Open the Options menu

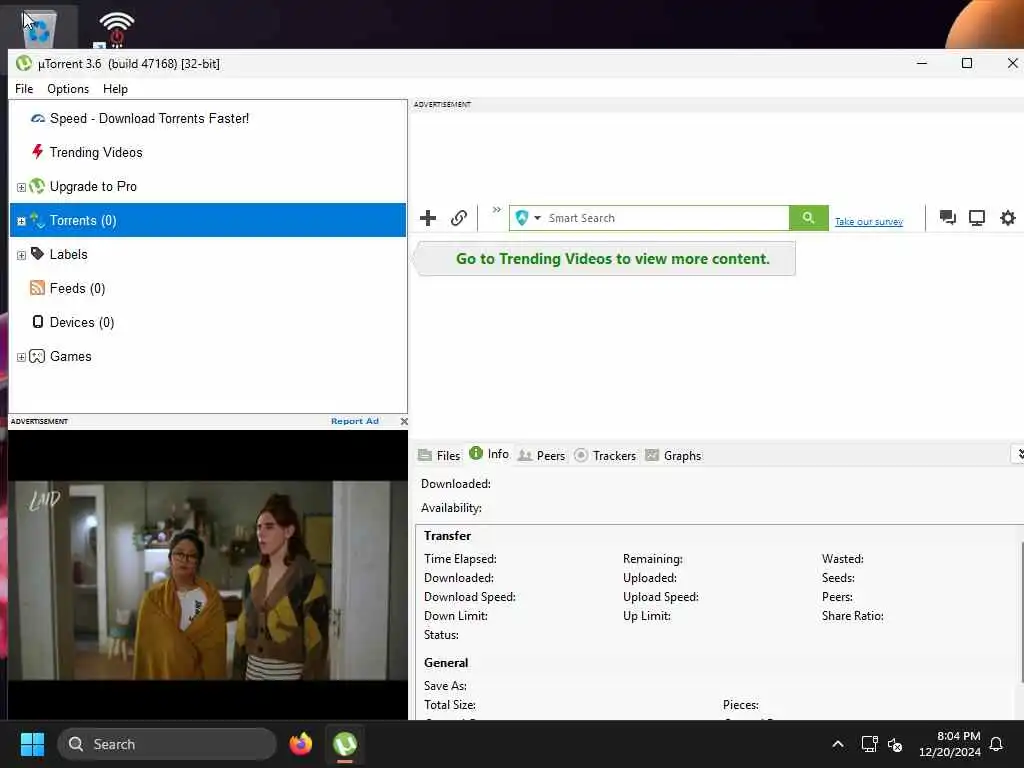point(68,89)
